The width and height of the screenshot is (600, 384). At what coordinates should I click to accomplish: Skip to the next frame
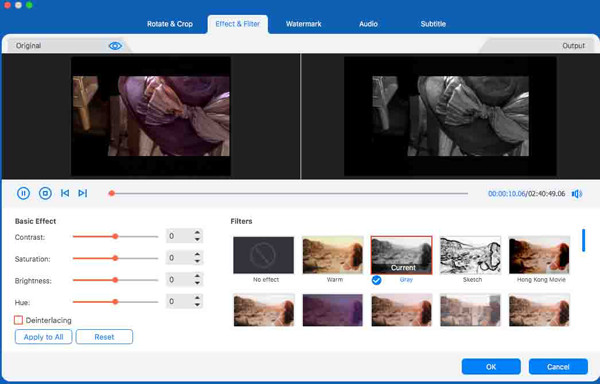tap(83, 193)
